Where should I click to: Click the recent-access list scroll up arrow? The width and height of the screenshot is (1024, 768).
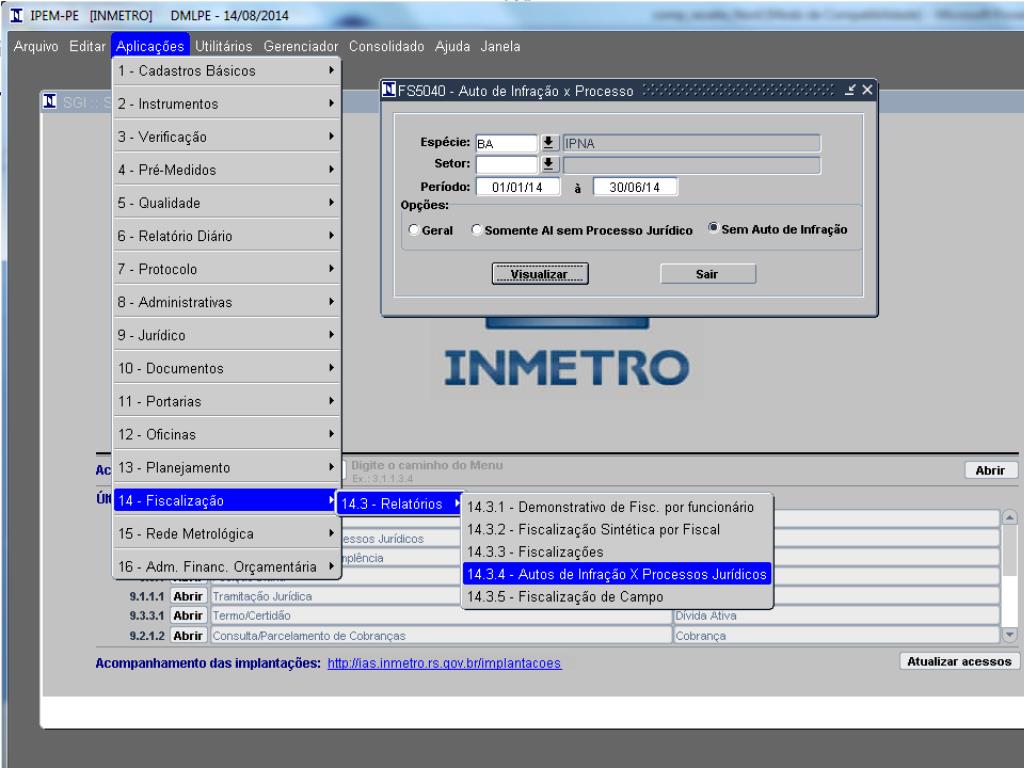(1010, 518)
